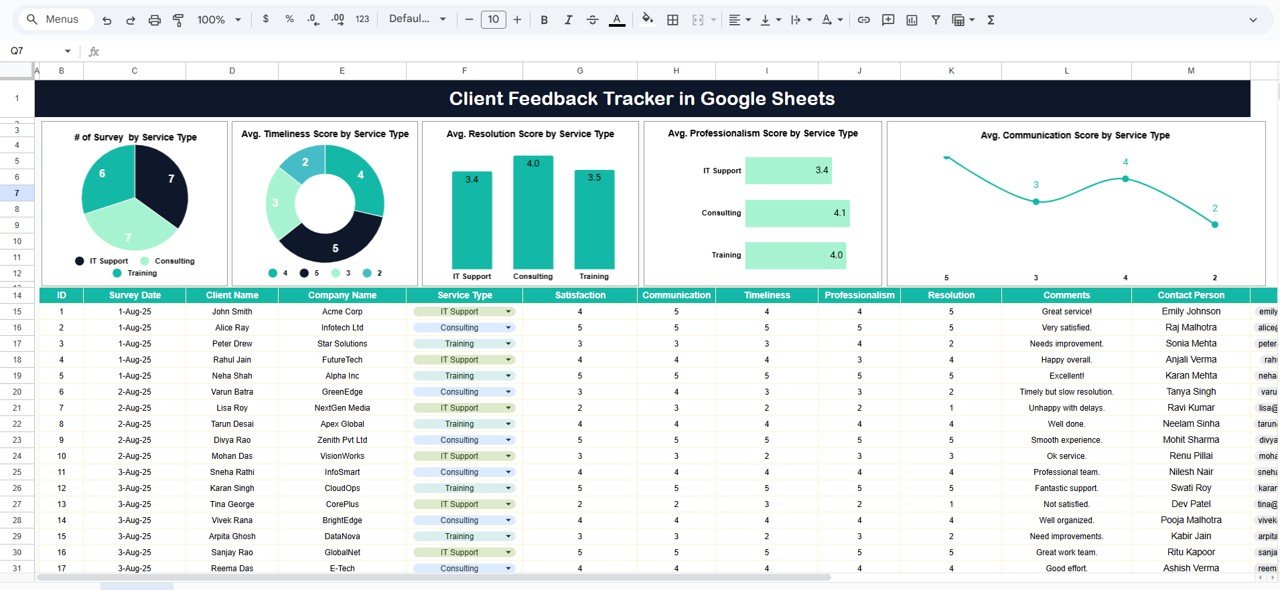Insert a link into the cell

[863, 19]
